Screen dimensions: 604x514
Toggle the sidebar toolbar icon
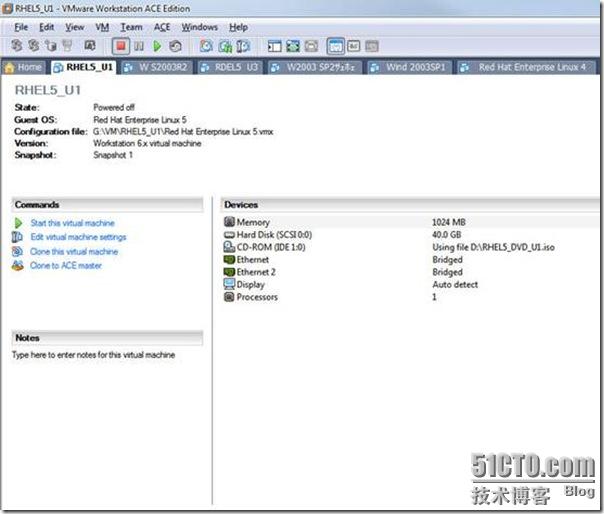point(274,46)
